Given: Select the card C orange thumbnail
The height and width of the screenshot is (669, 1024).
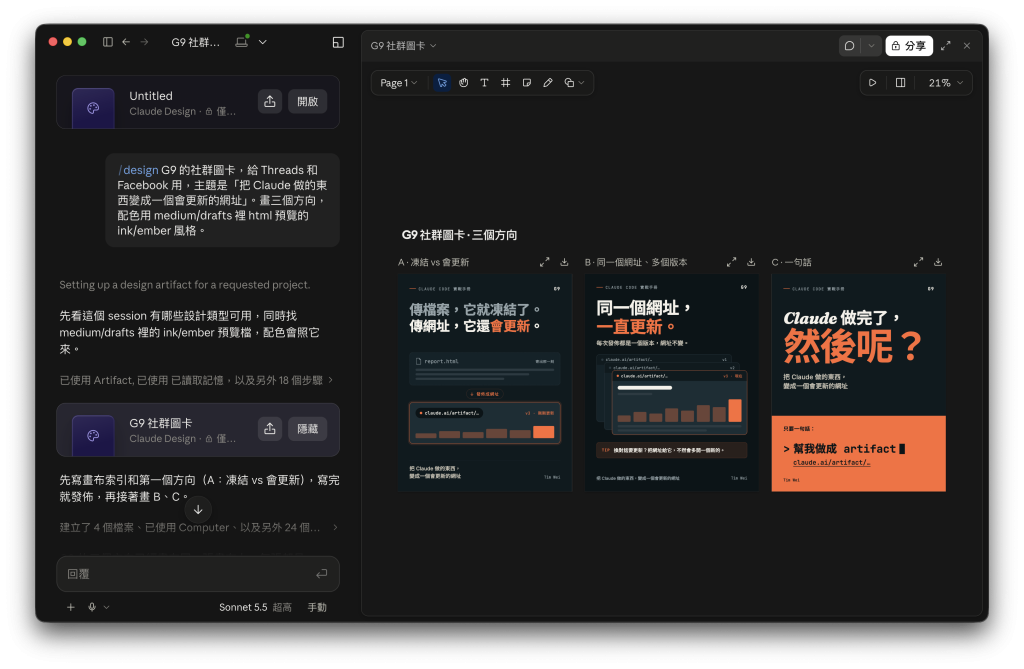Looking at the screenshot, I should (858, 383).
